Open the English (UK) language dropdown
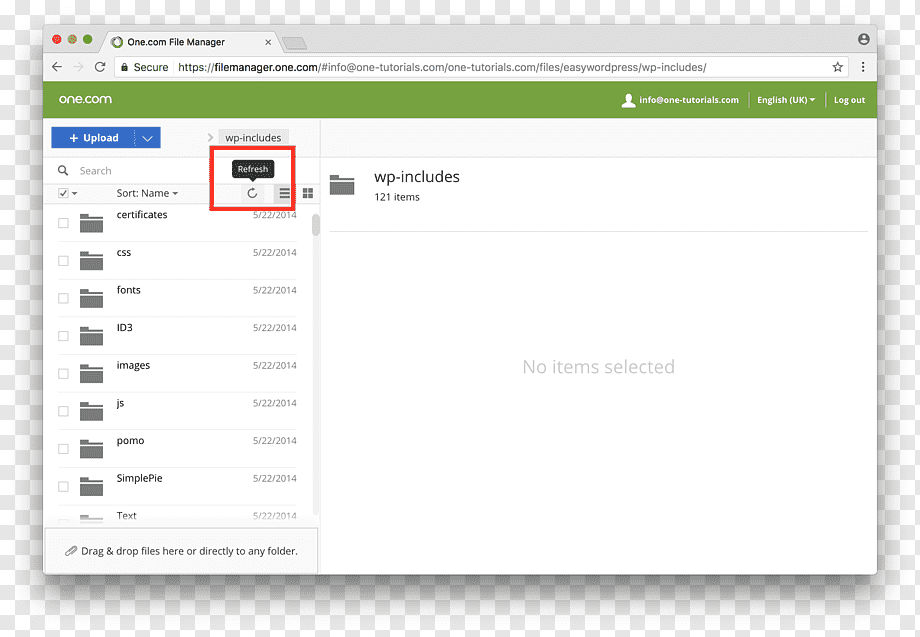 pyautogui.click(x=786, y=100)
